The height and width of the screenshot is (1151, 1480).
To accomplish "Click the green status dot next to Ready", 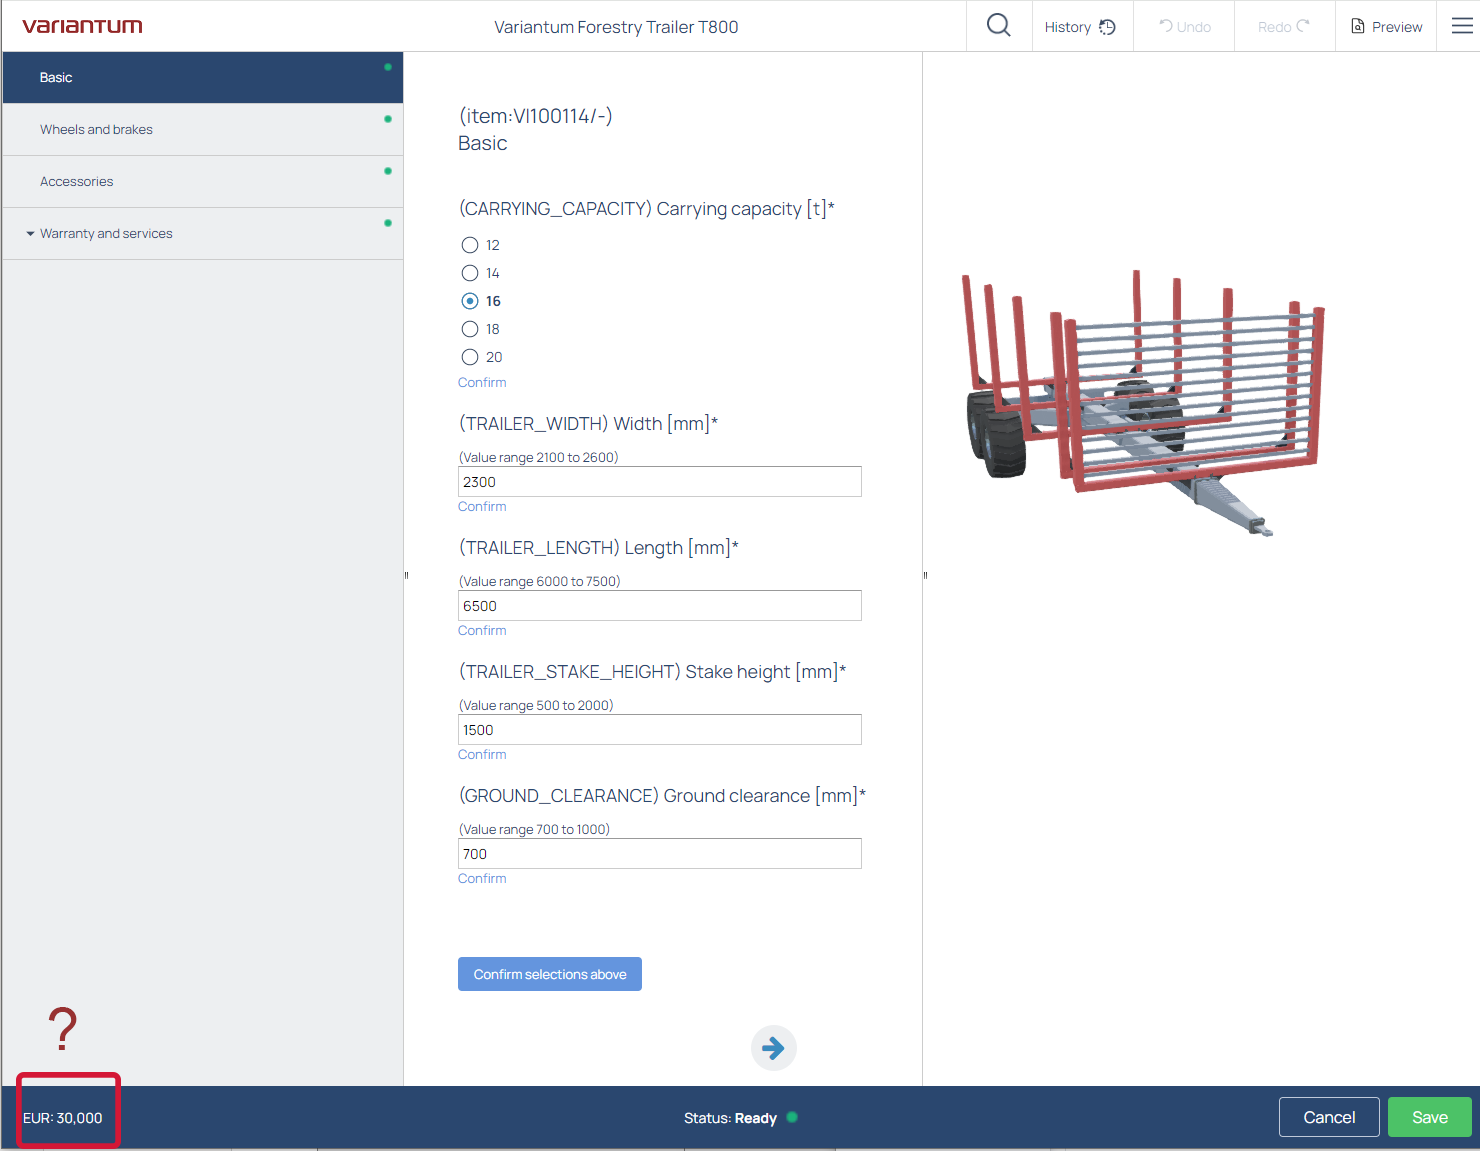I will 792,1117.
